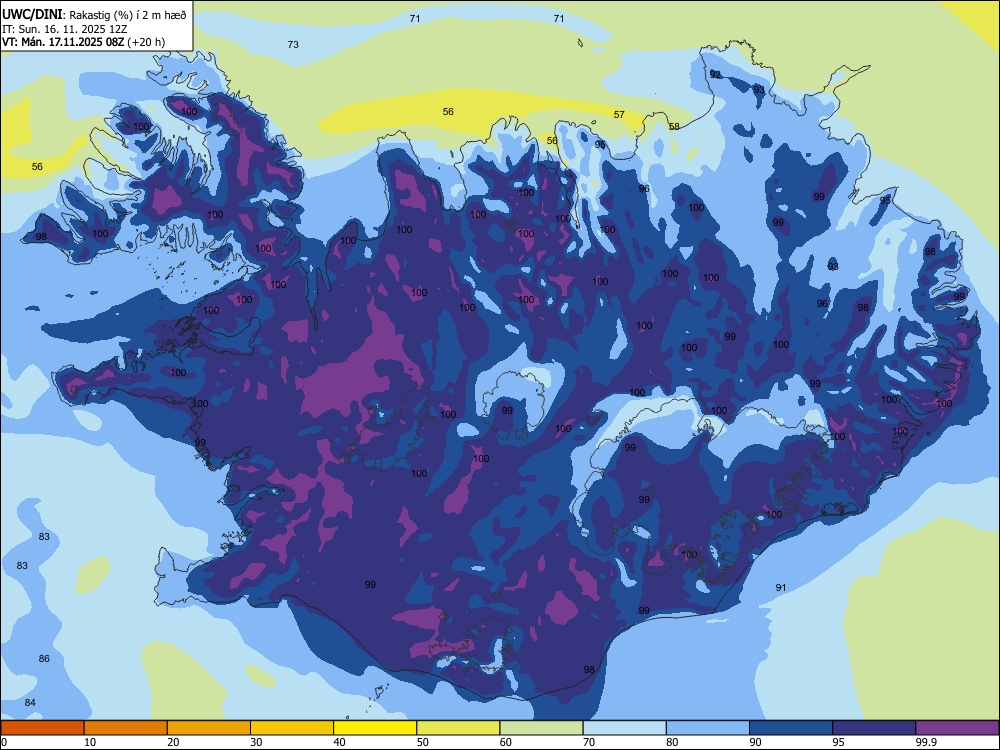Image resolution: width=1000 pixels, height=750 pixels.
Task: Click the header title 'UWC/DINI: Rakastig (%) í 2 m hæð'
Action: [x=94, y=15]
